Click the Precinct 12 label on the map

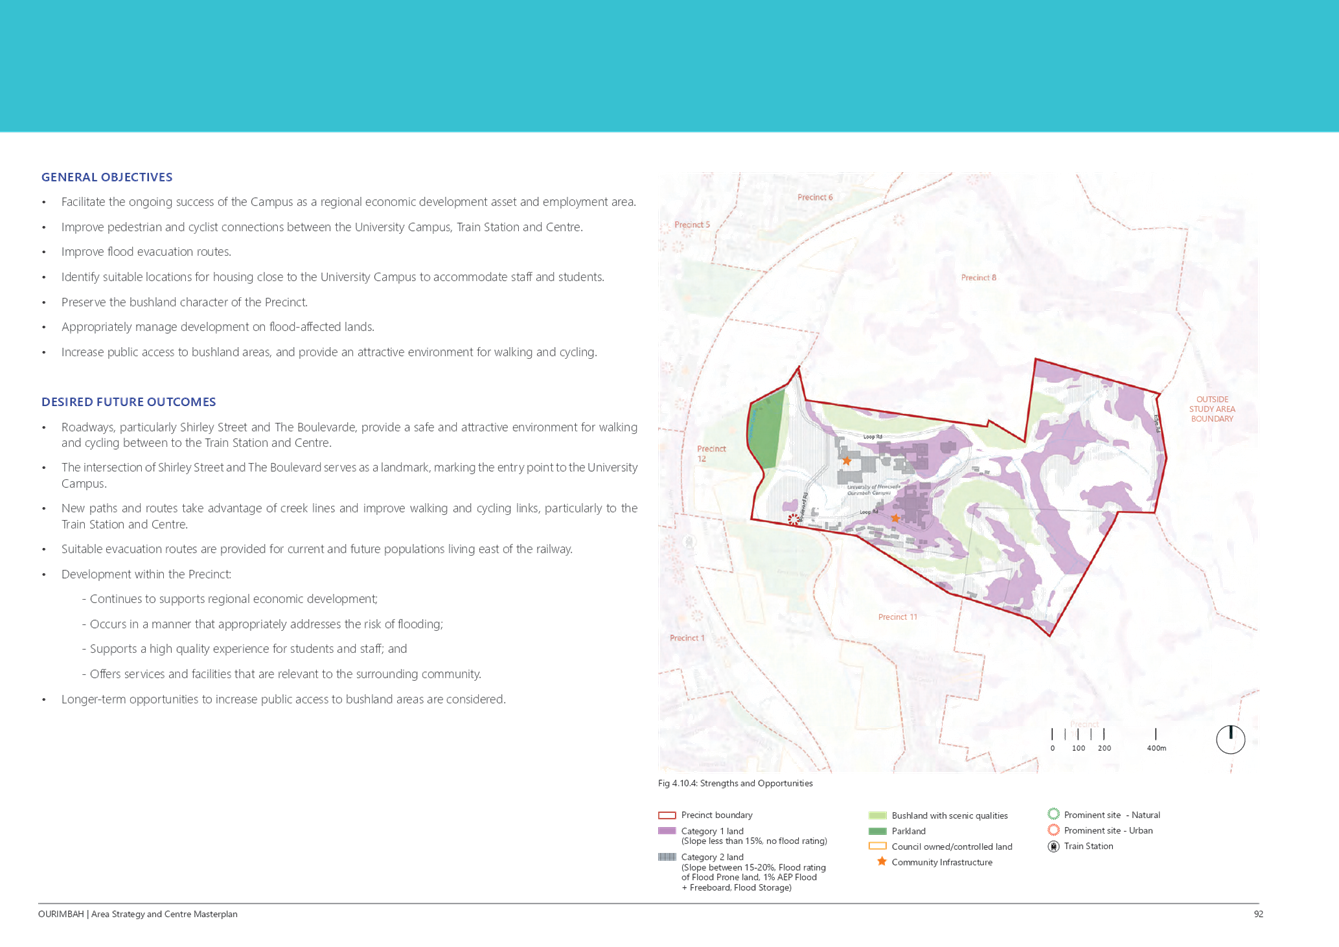coord(711,453)
